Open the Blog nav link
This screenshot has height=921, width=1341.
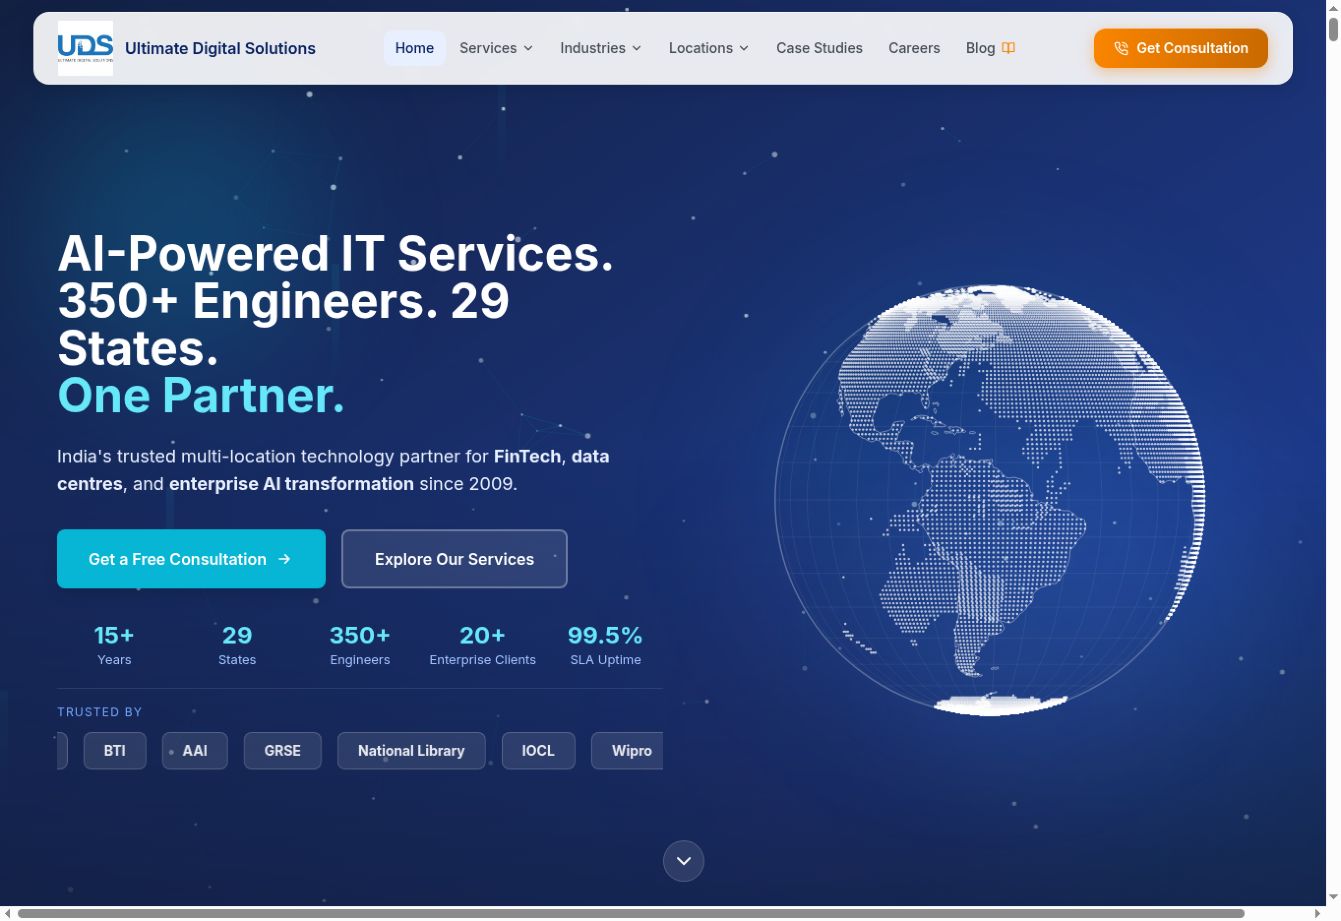pos(990,48)
